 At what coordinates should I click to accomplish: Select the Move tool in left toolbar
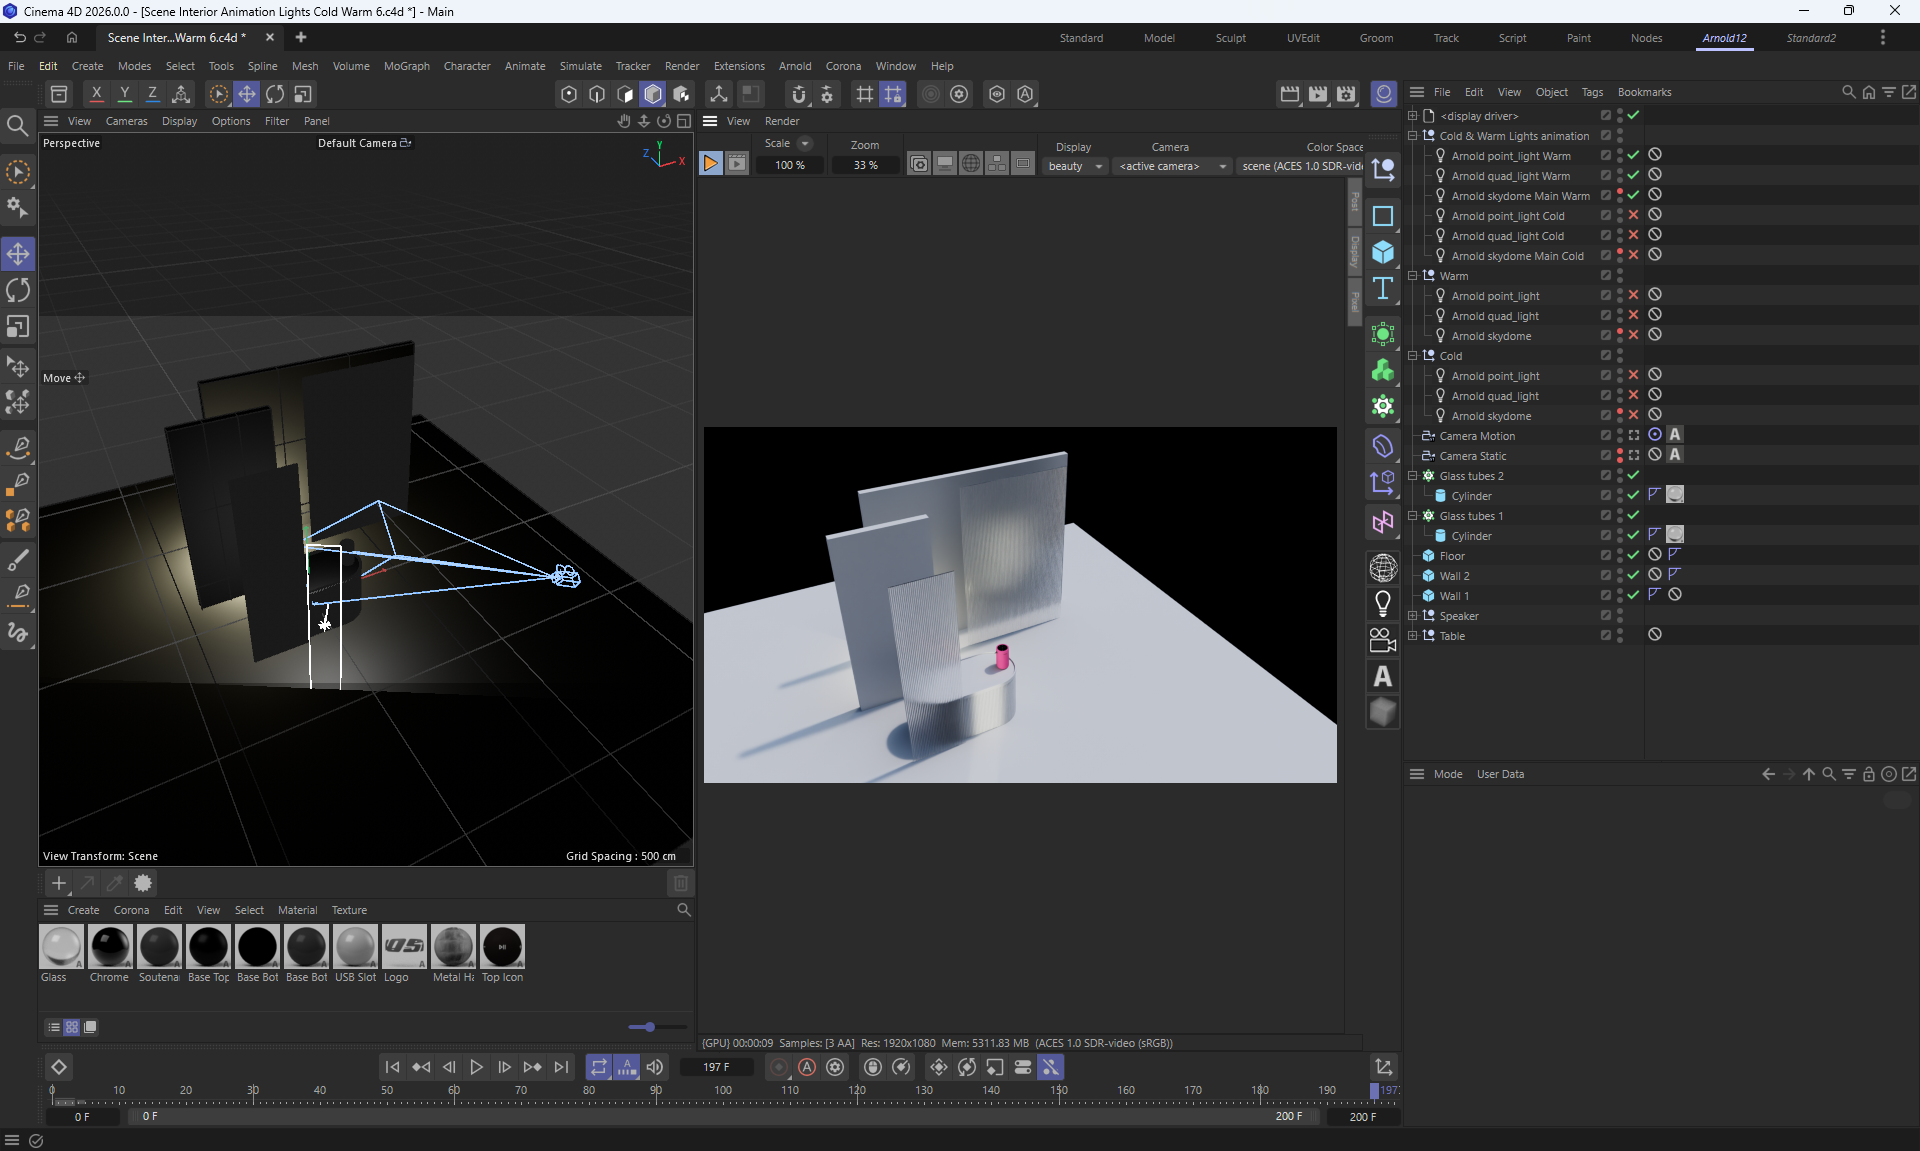tap(18, 253)
